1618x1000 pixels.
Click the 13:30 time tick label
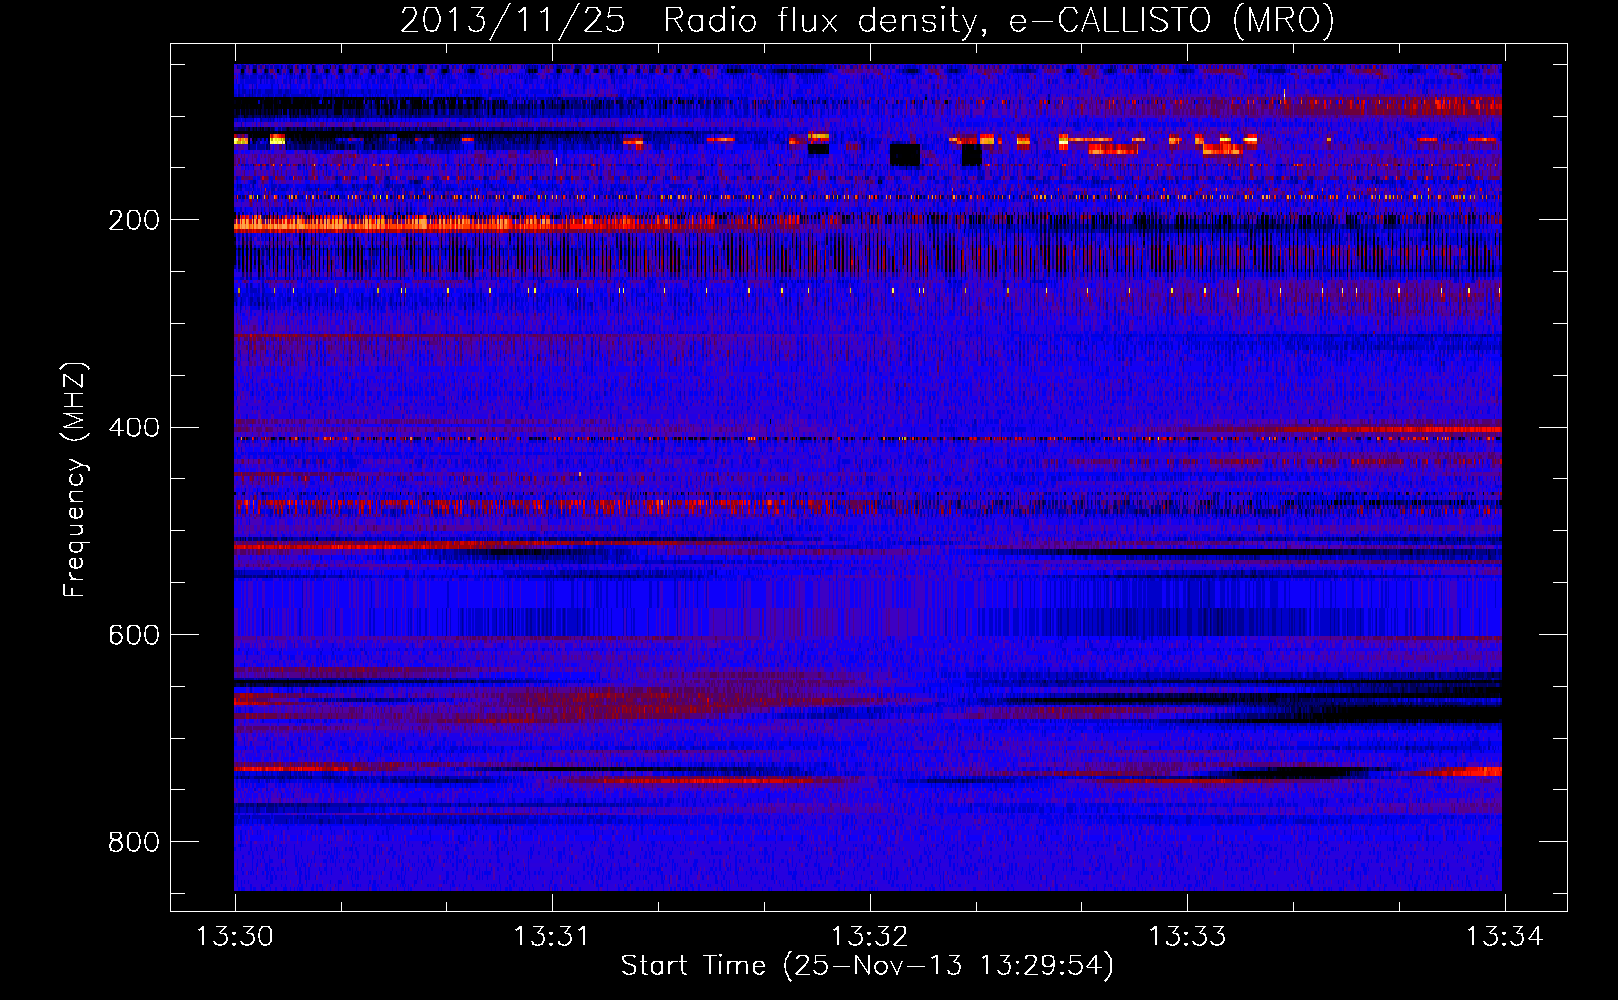tap(234, 937)
